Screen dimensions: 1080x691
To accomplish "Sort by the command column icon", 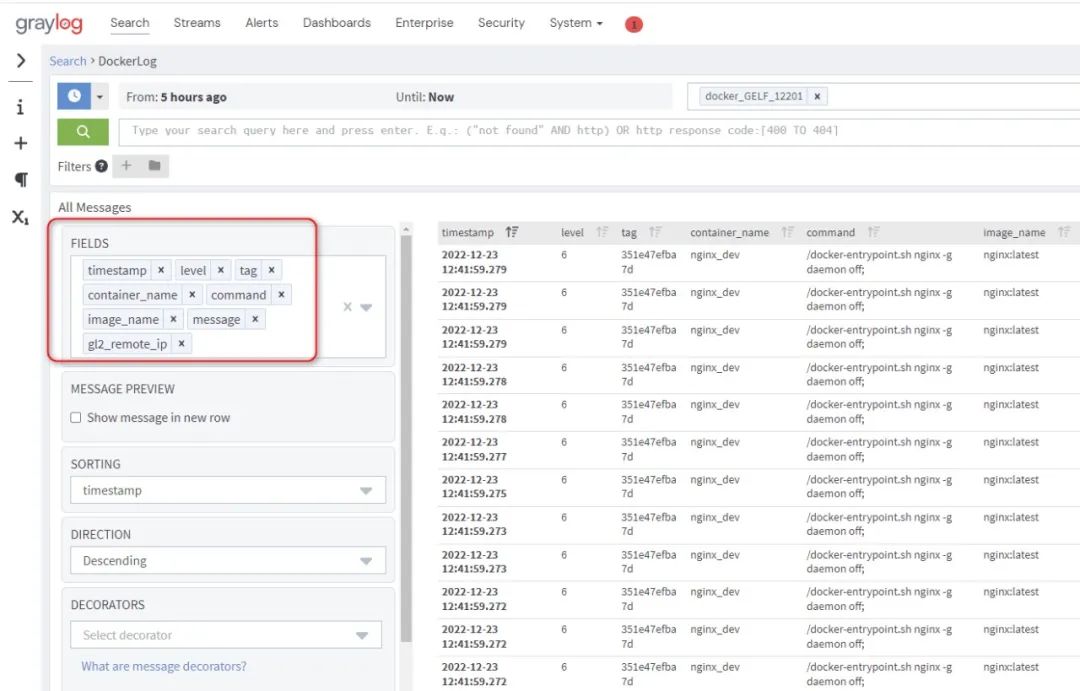I will click(x=873, y=232).
